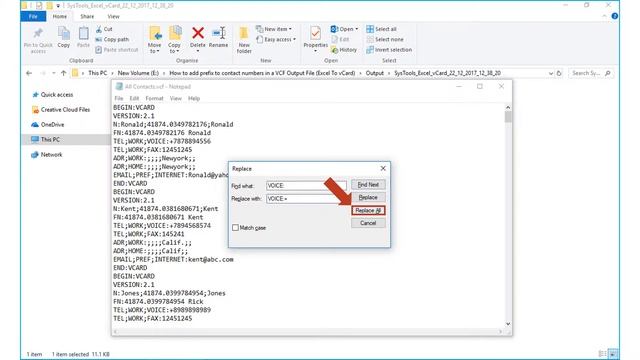Open Network in sidebar
The height and width of the screenshot is (360, 640).
click(47, 155)
